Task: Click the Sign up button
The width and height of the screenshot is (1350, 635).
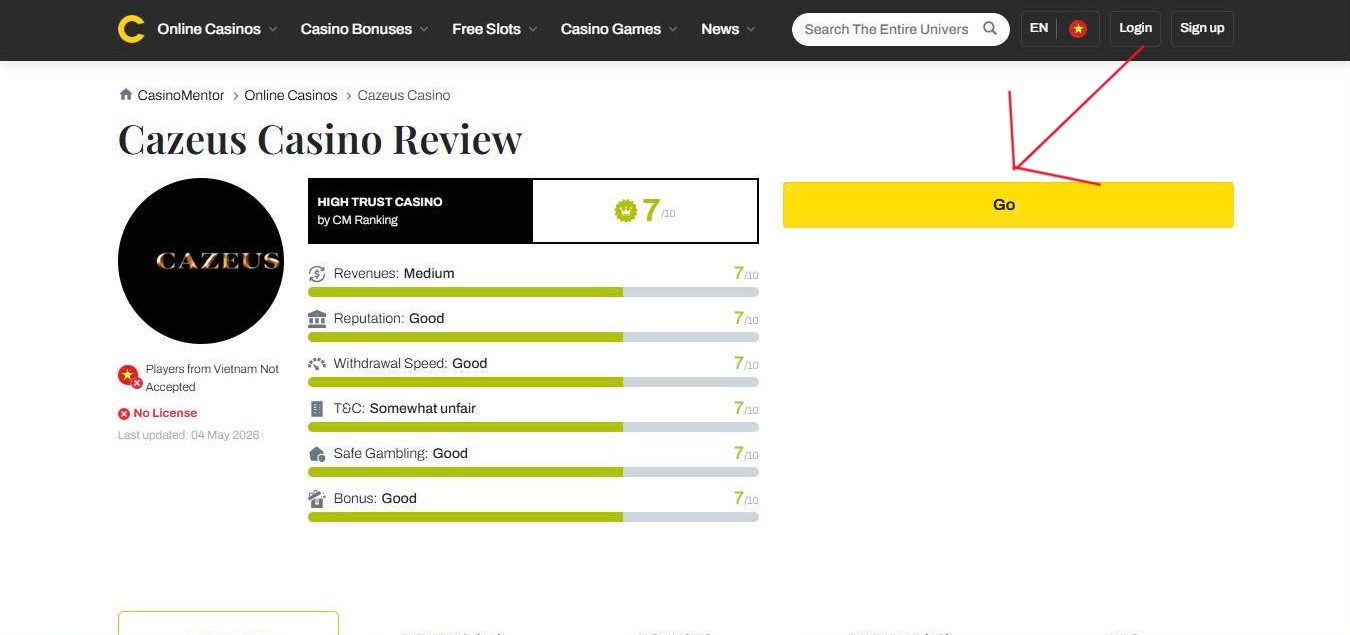Action: point(1202,28)
